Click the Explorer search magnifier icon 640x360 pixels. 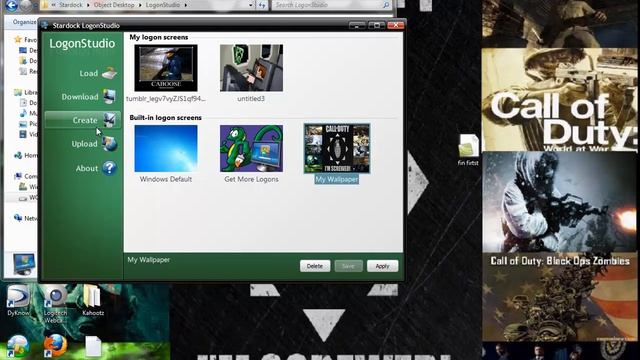pyautogui.click(x=386, y=5)
